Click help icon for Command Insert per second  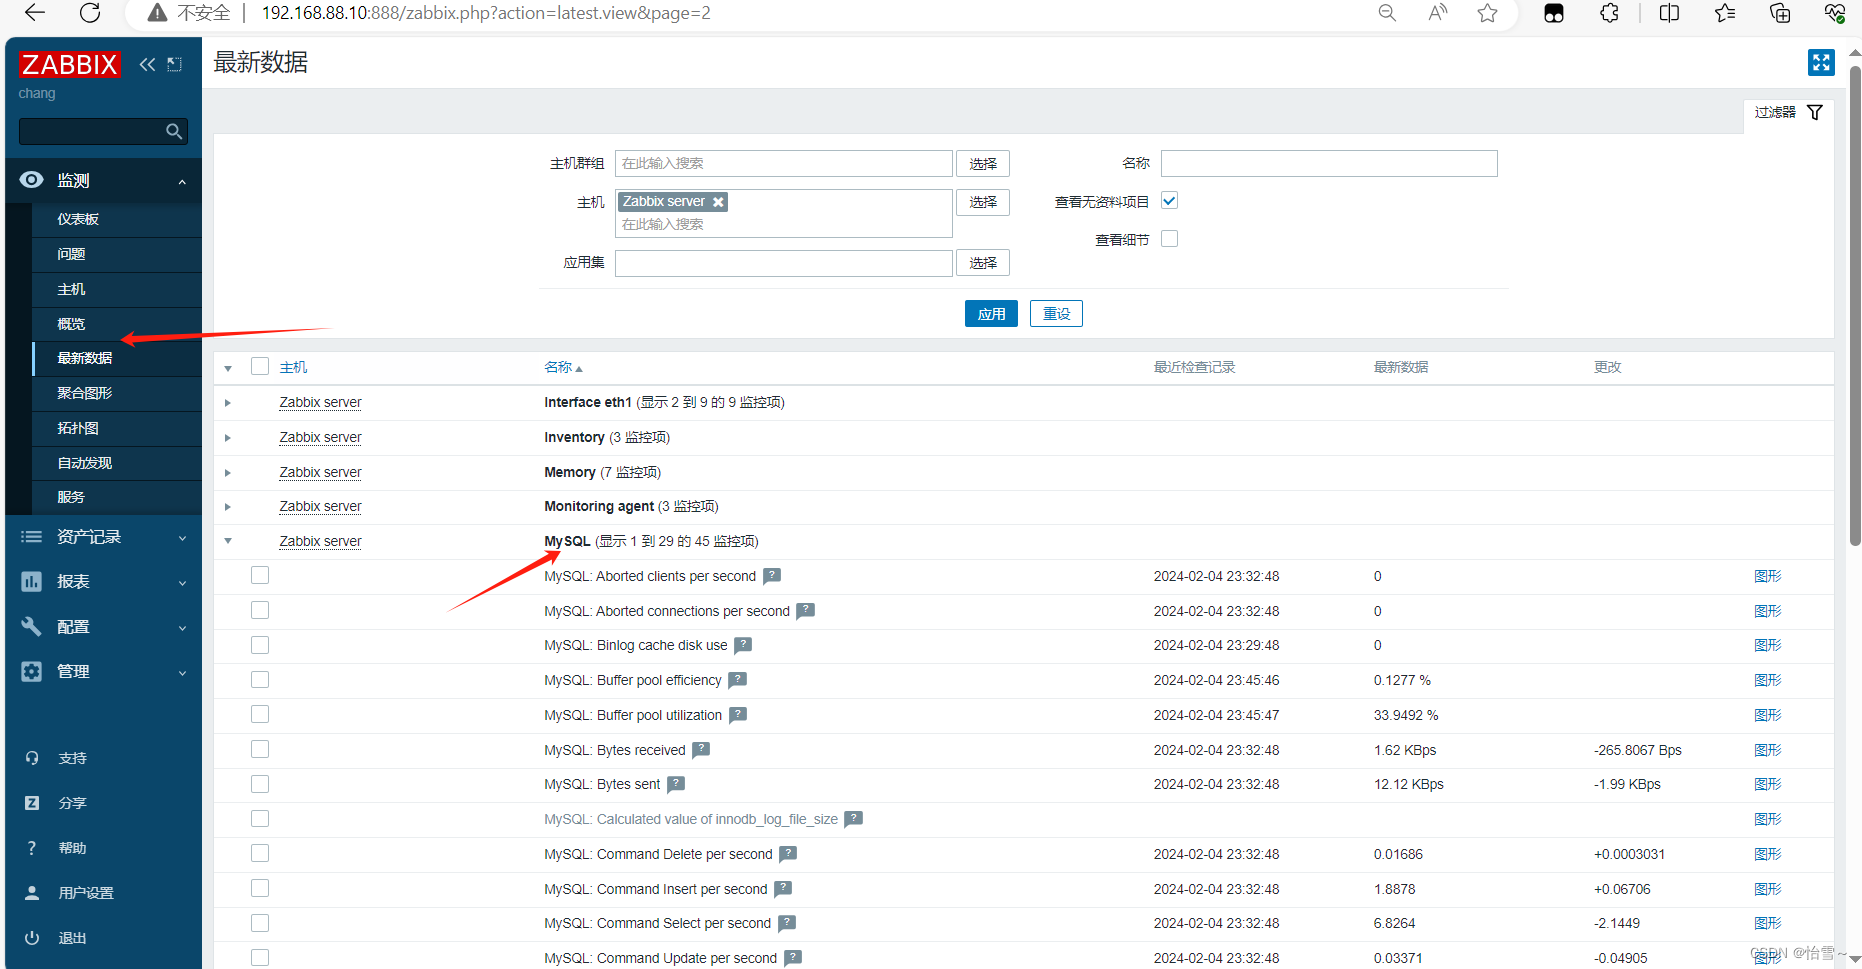(783, 889)
